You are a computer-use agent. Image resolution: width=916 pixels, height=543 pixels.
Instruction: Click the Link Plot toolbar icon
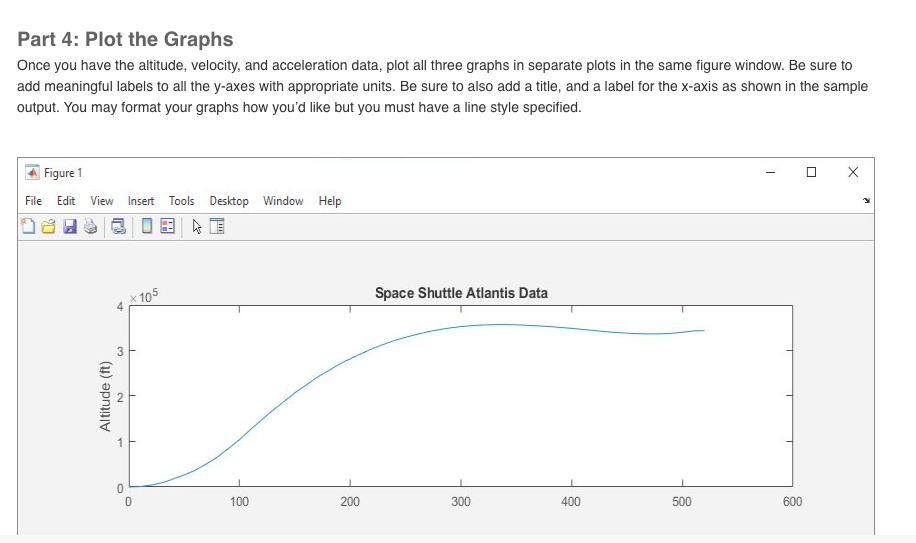[x=119, y=227]
